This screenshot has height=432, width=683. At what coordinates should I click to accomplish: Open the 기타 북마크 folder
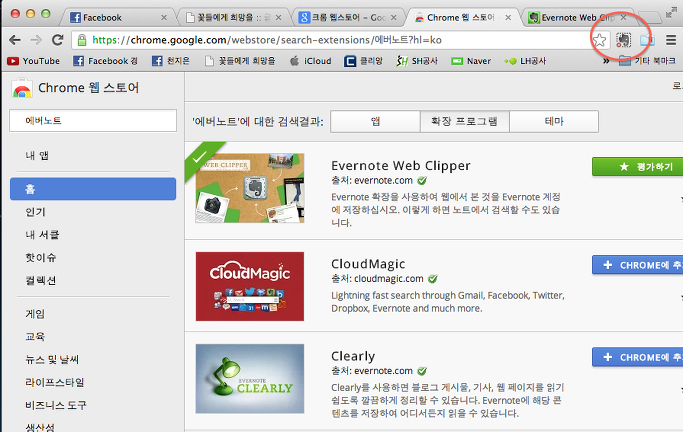coord(647,61)
